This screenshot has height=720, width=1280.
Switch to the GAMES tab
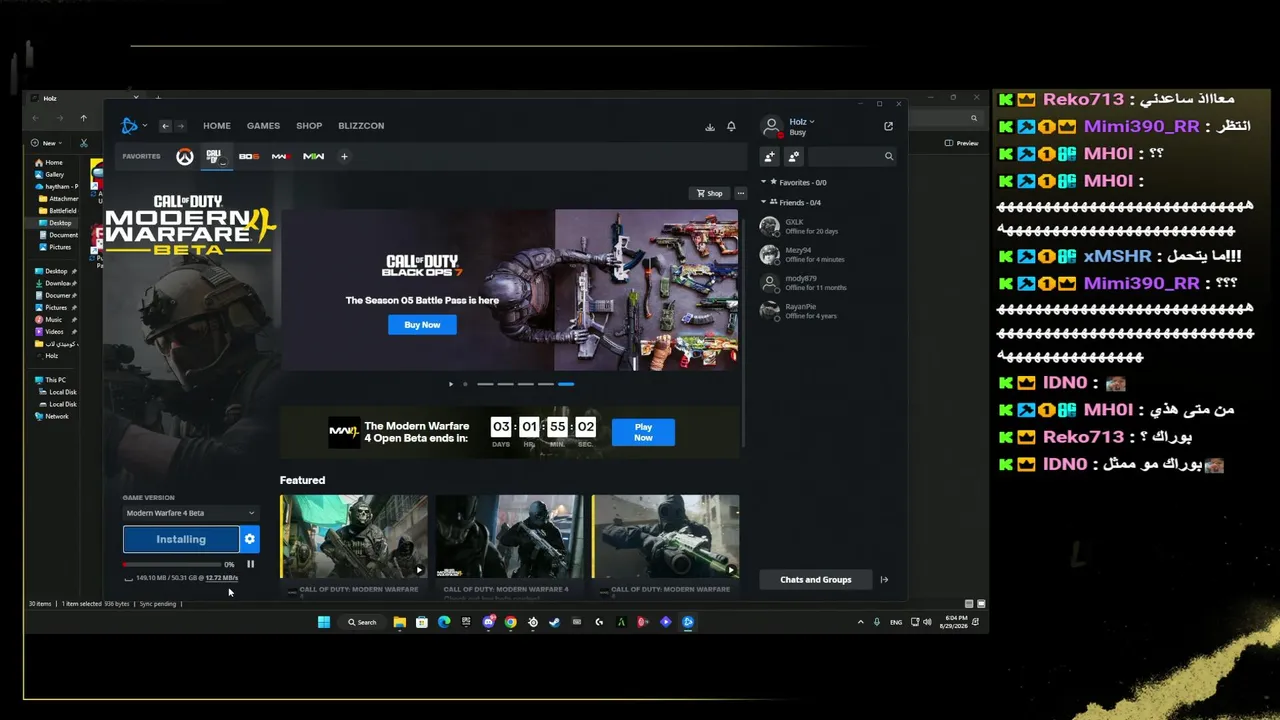263,126
